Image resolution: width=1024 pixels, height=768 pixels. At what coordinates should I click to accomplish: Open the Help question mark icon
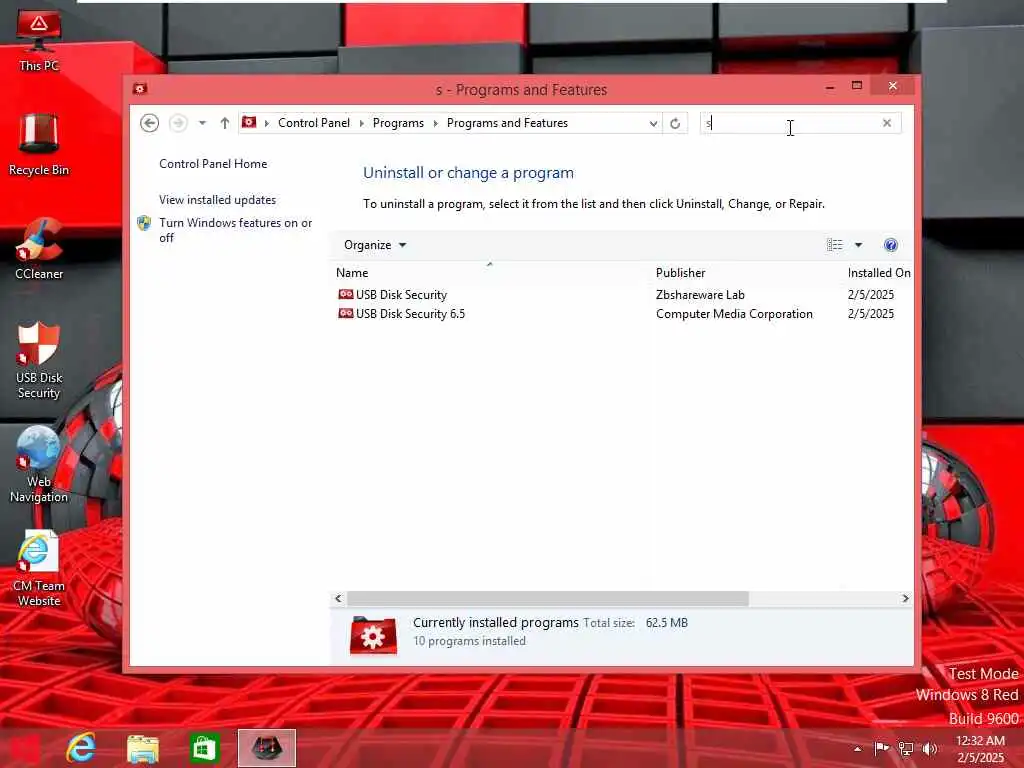click(891, 245)
